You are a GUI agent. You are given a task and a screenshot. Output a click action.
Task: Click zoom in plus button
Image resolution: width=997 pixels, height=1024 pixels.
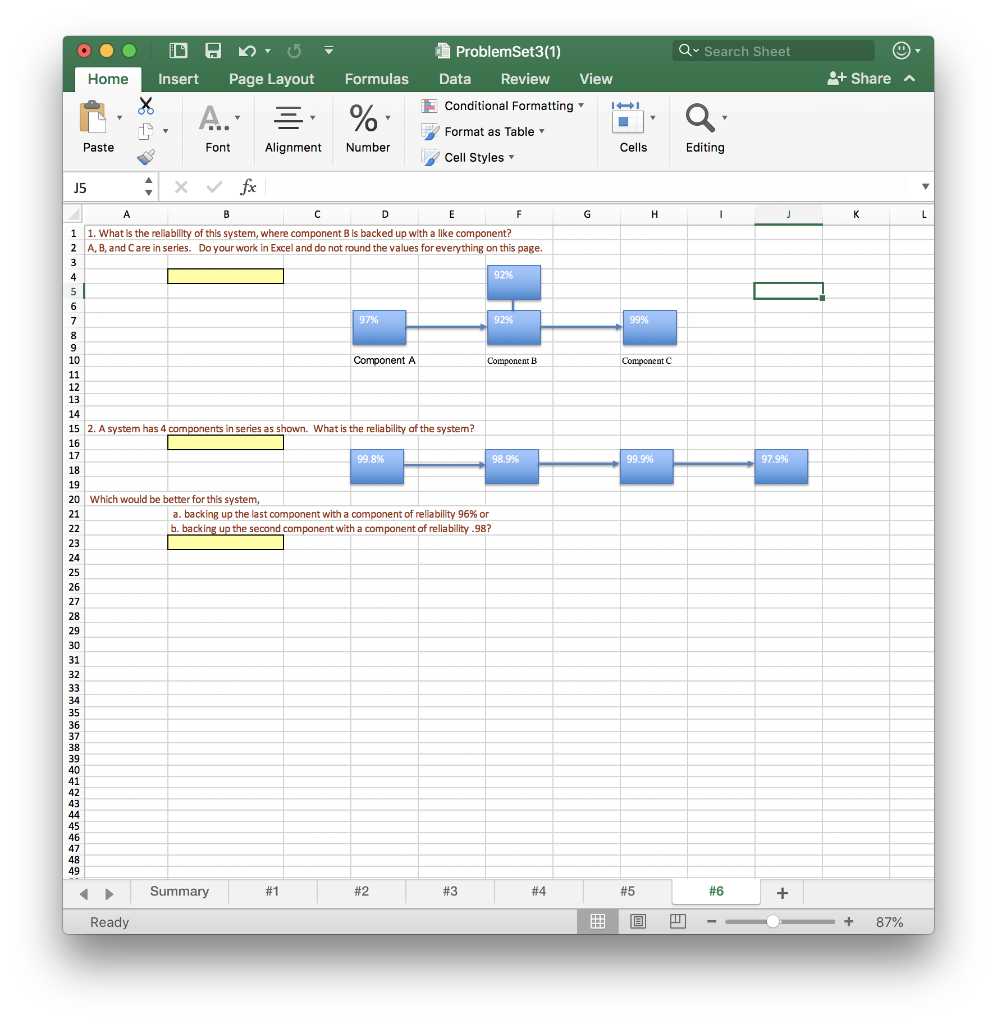click(x=848, y=921)
